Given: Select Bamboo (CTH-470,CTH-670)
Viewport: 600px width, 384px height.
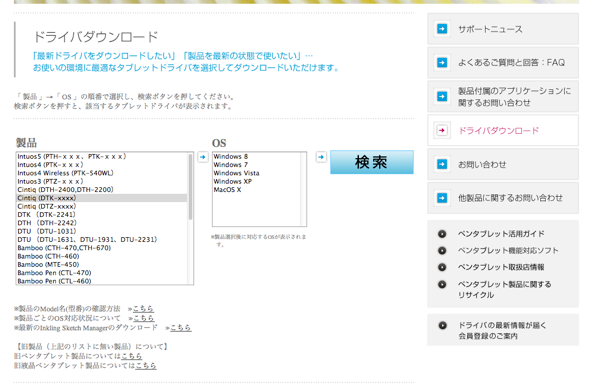Looking at the screenshot, I should coord(102,248).
